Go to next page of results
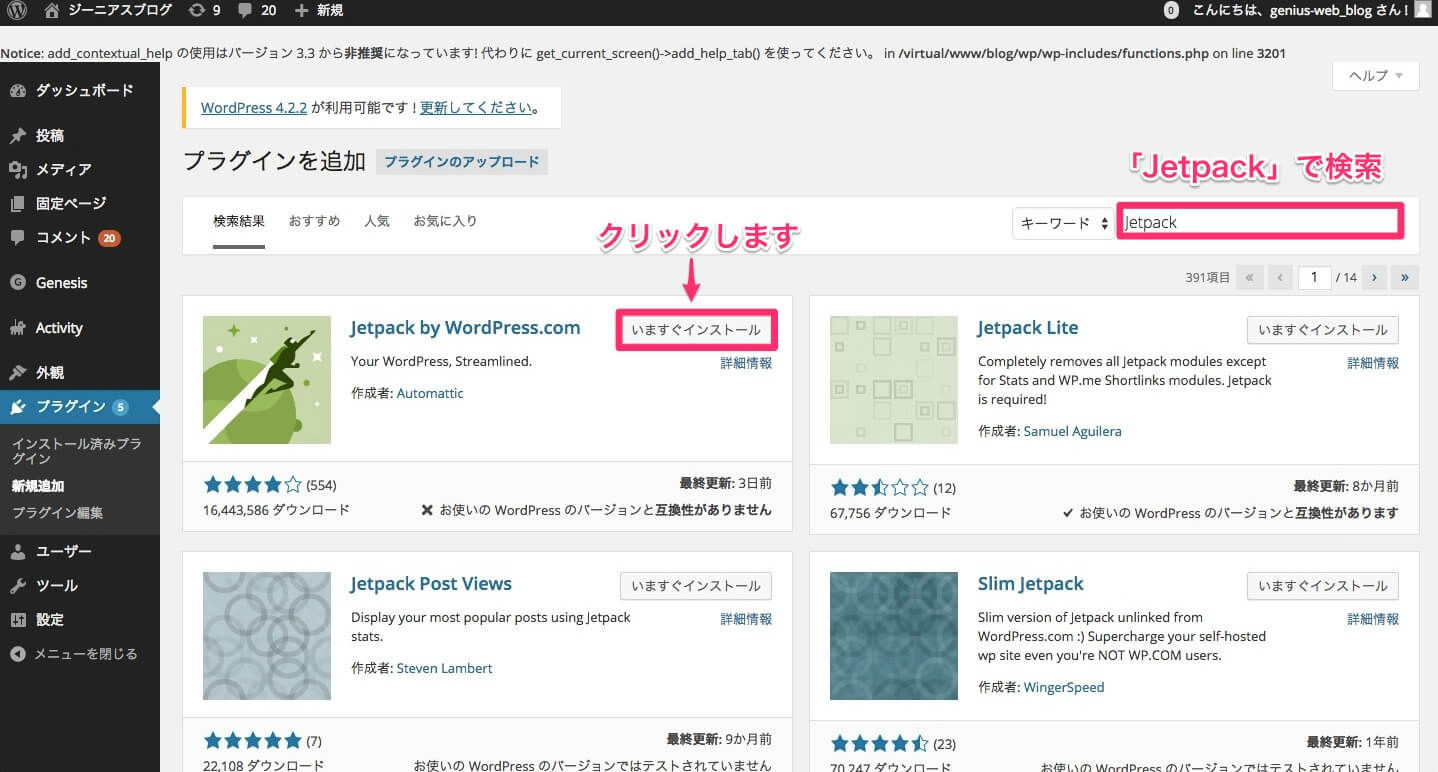Image resolution: width=1438 pixels, height=772 pixels. [x=1376, y=277]
